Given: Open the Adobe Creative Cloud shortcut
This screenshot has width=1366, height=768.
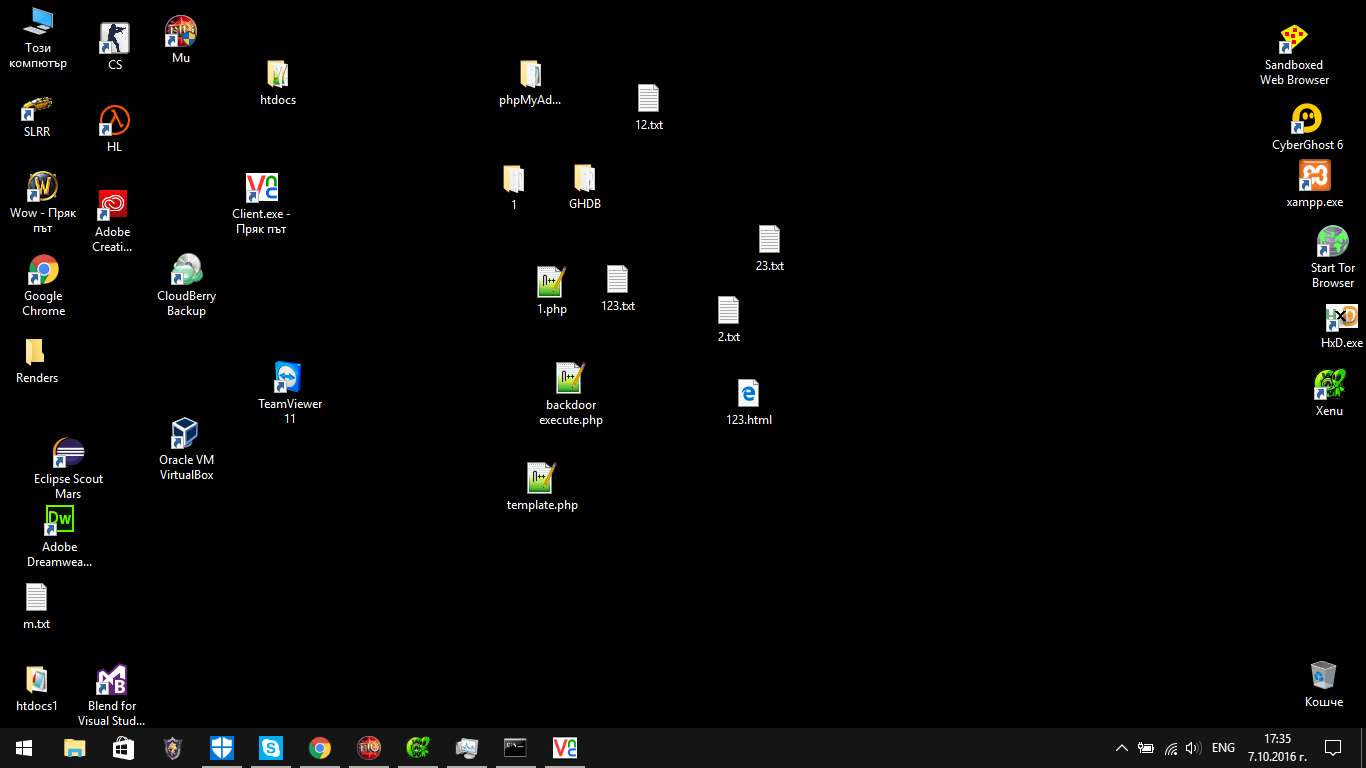Looking at the screenshot, I should coord(112,221).
